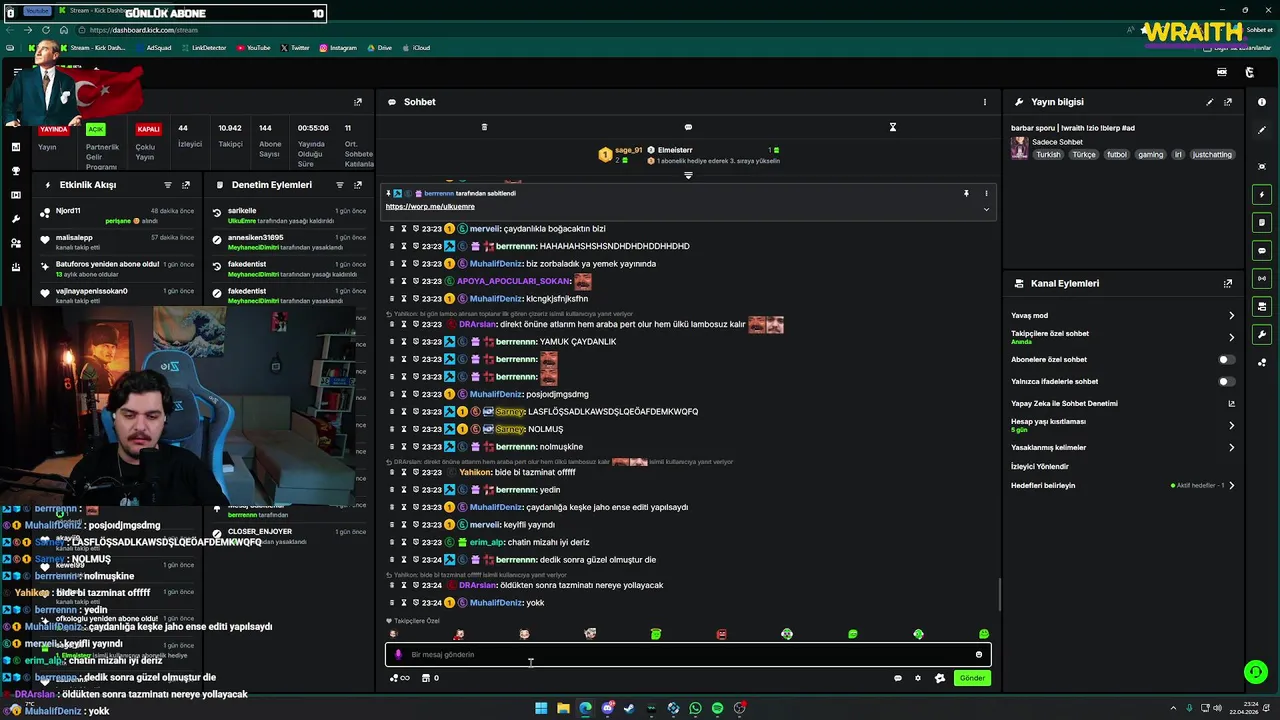This screenshot has height=720, width=1280.
Task: Click the message input field
Action: [x=688, y=654]
